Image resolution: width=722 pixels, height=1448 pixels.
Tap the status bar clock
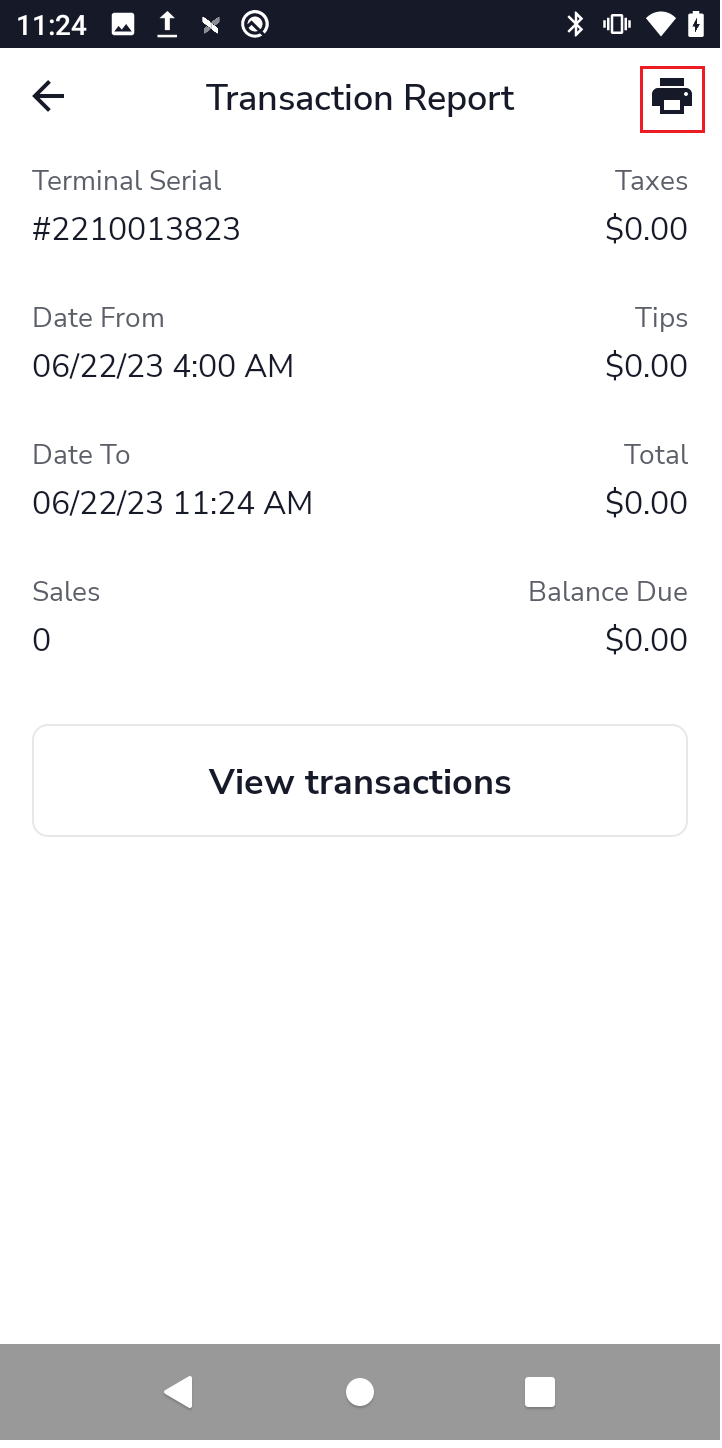tap(52, 24)
